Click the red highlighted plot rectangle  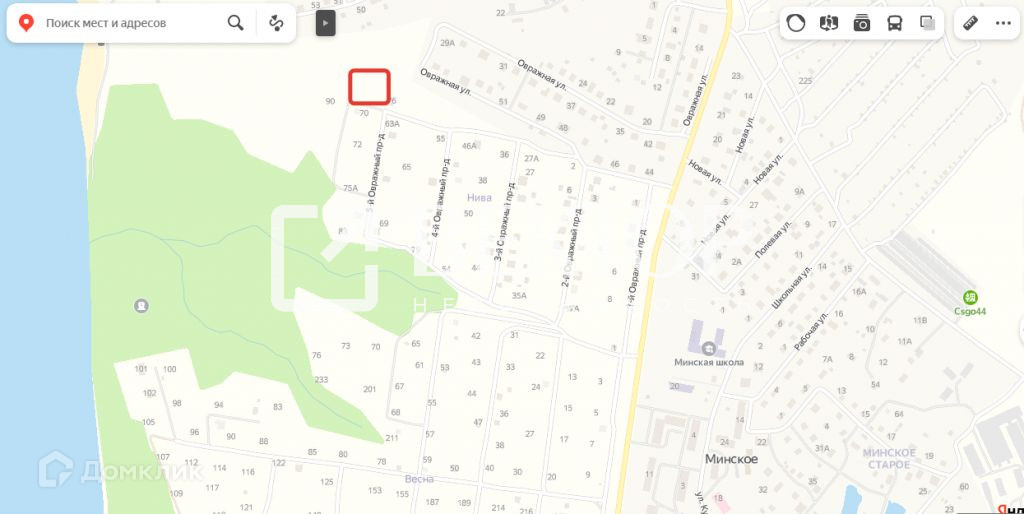[x=369, y=87]
